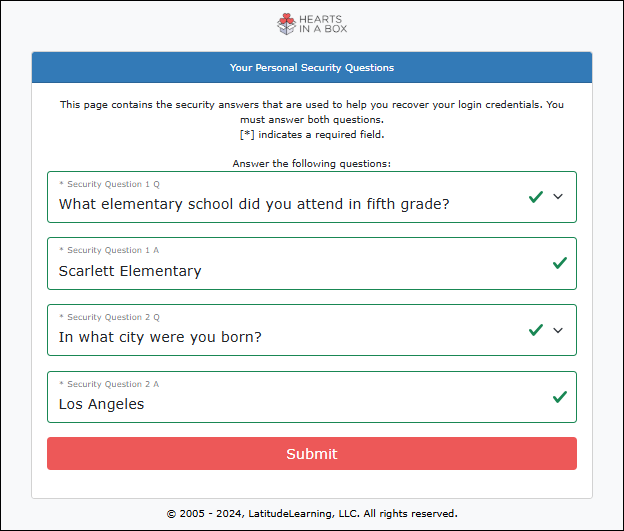This screenshot has width=624, height=531.
Task: Click the green checkmark next to Scarlett Elementary
Action: coord(560,263)
